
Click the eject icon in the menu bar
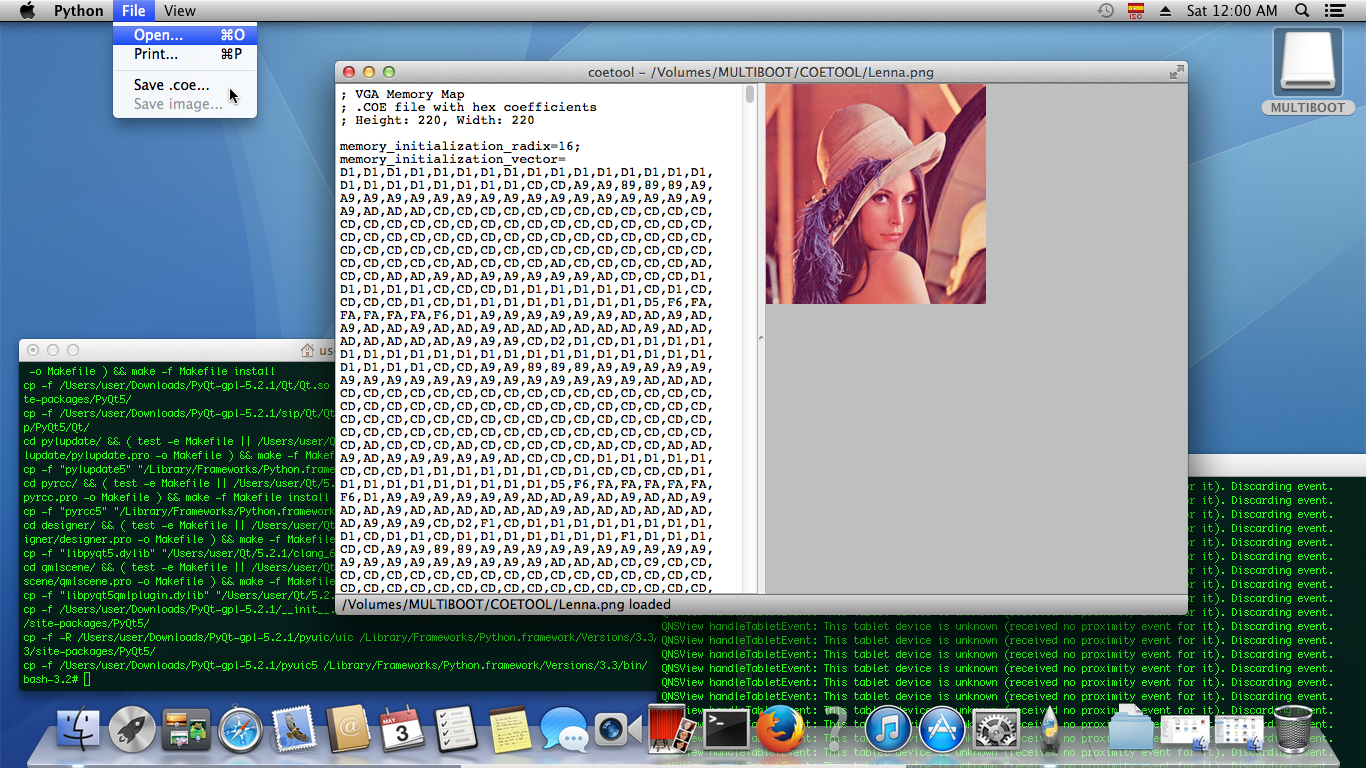point(1165,11)
